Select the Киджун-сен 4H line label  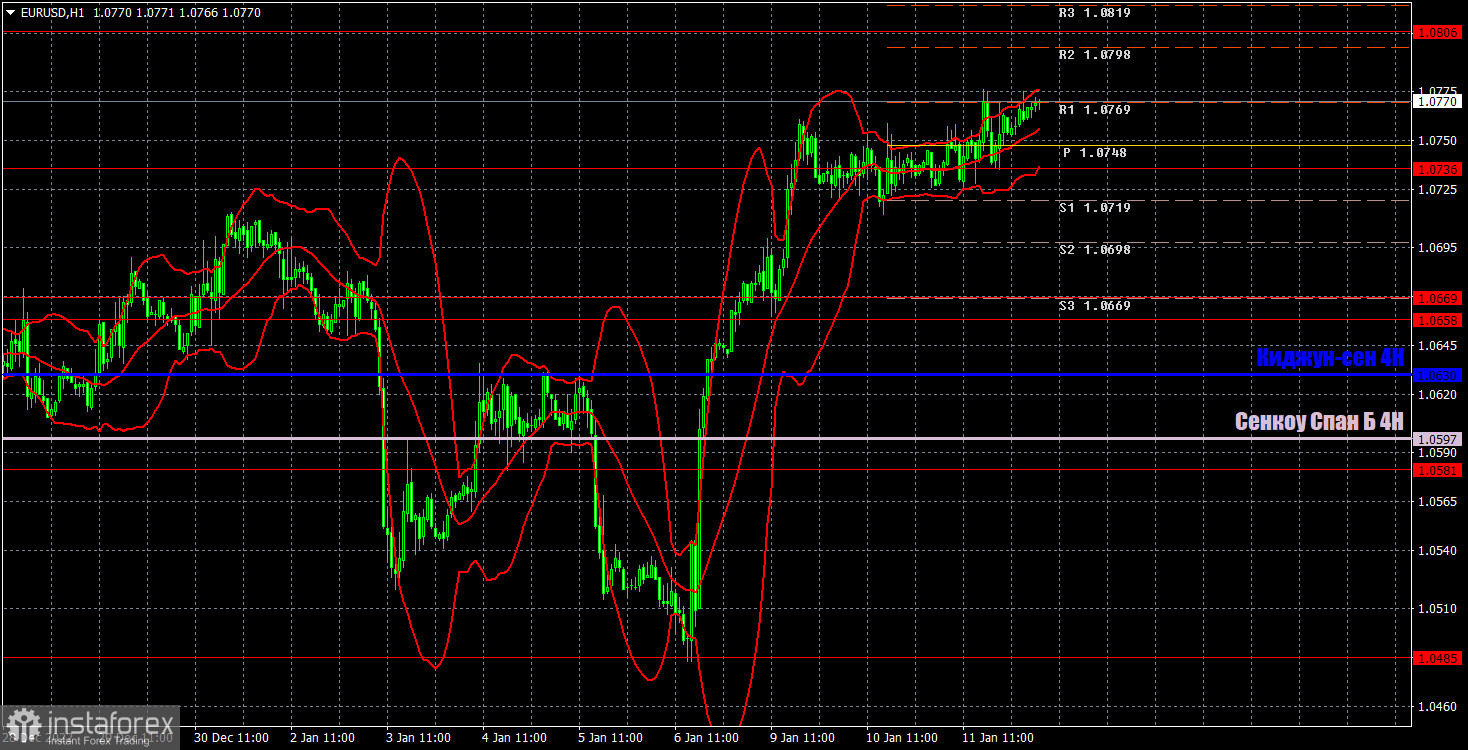click(x=1330, y=357)
